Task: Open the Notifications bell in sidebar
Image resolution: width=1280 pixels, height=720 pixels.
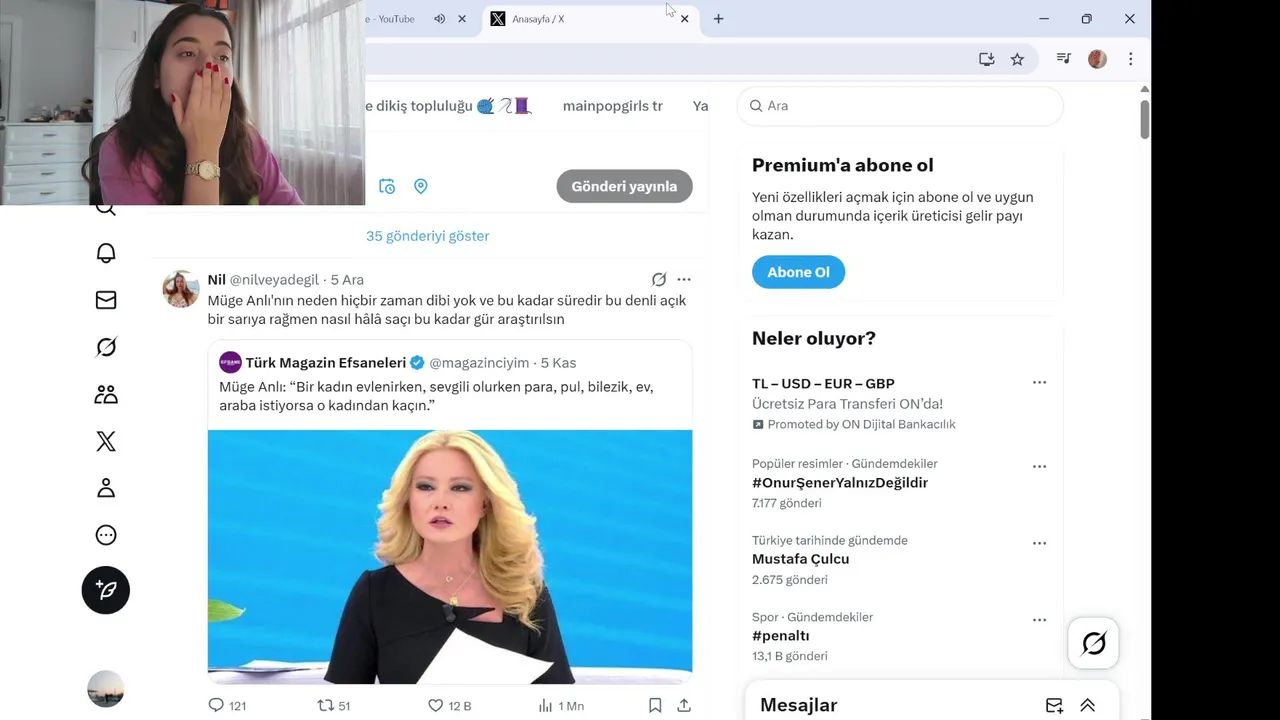Action: click(x=106, y=253)
